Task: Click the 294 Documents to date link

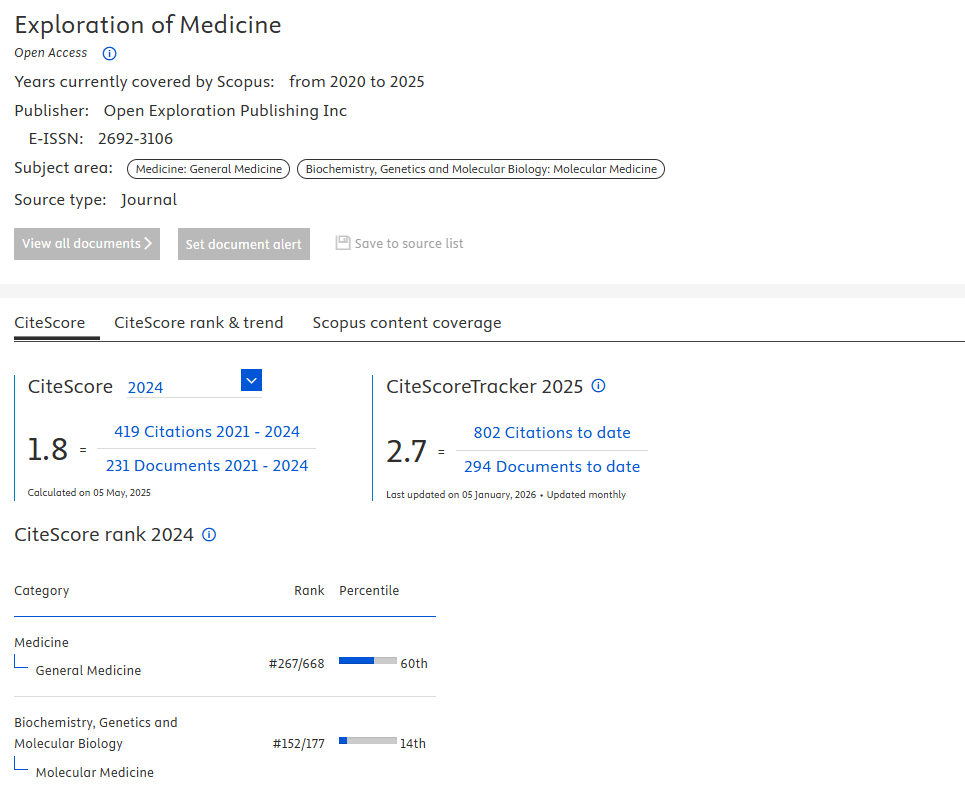Action: click(552, 467)
